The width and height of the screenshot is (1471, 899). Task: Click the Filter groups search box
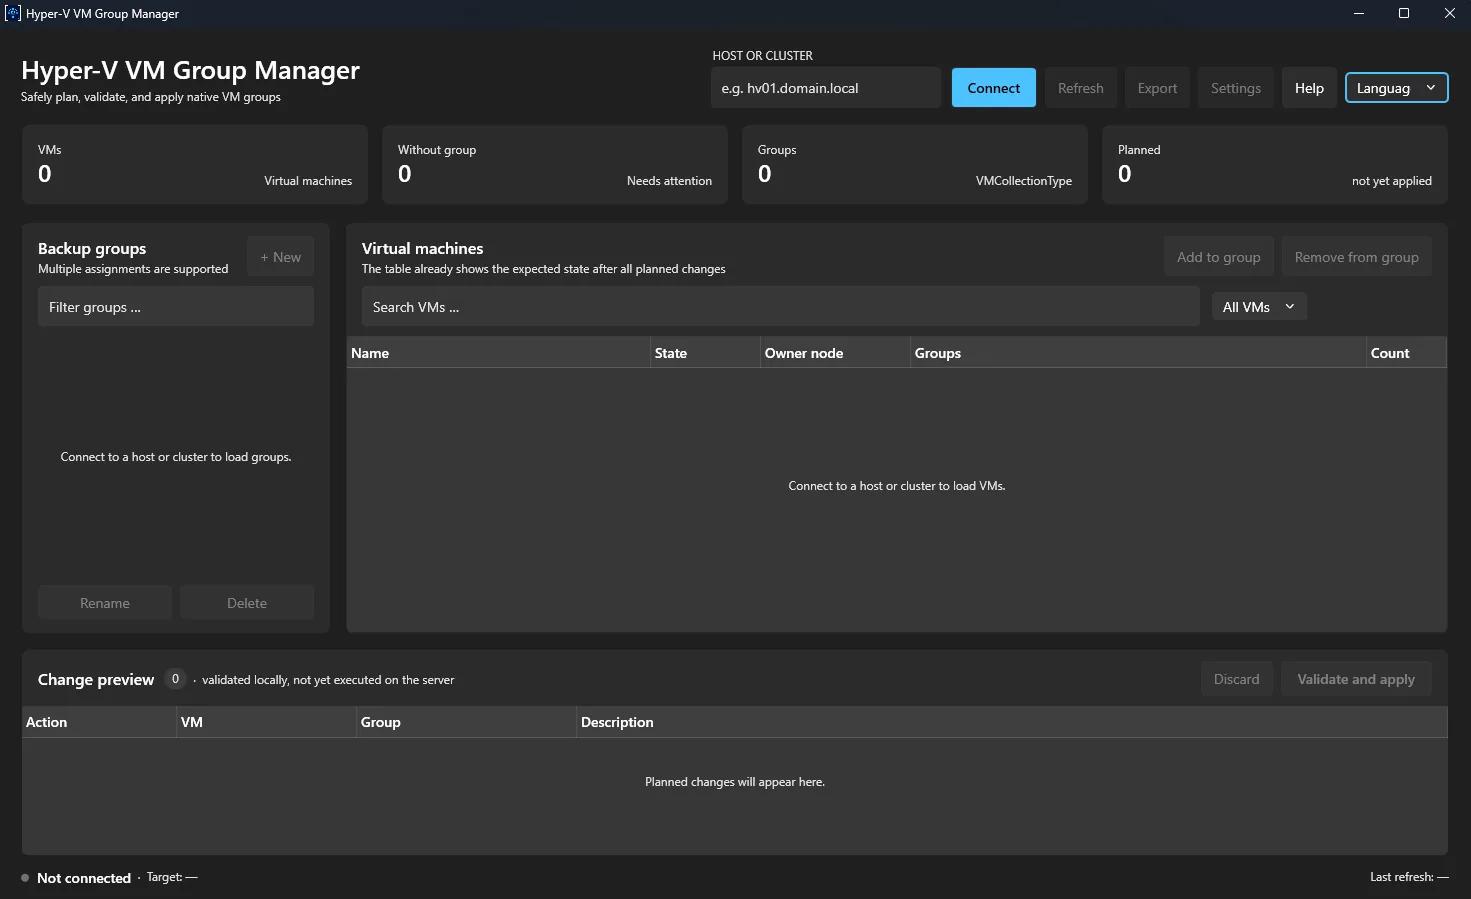pos(176,307)
